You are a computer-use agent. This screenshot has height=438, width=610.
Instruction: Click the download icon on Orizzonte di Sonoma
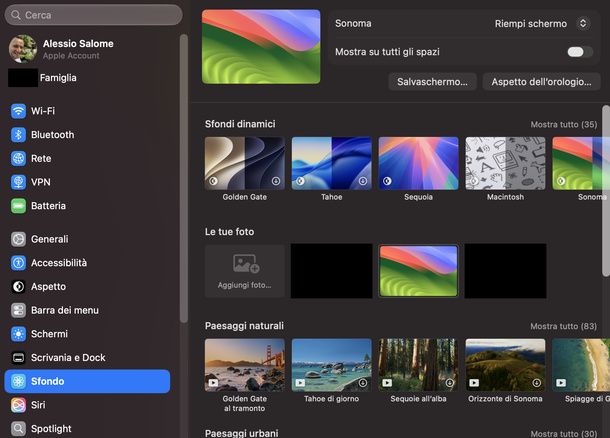click(x=536, y=383)
